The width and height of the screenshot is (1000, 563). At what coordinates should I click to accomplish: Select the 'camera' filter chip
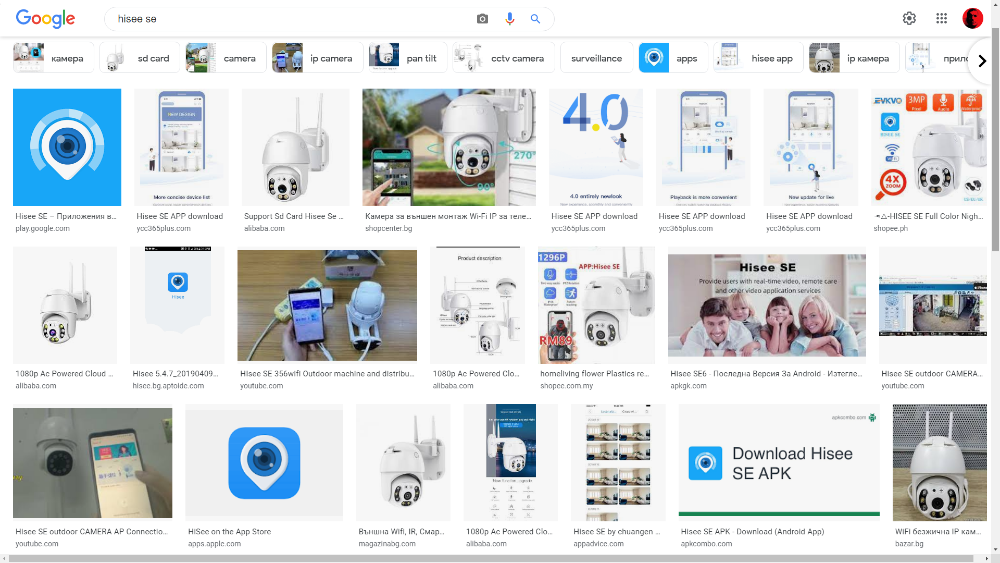(226, 58)
